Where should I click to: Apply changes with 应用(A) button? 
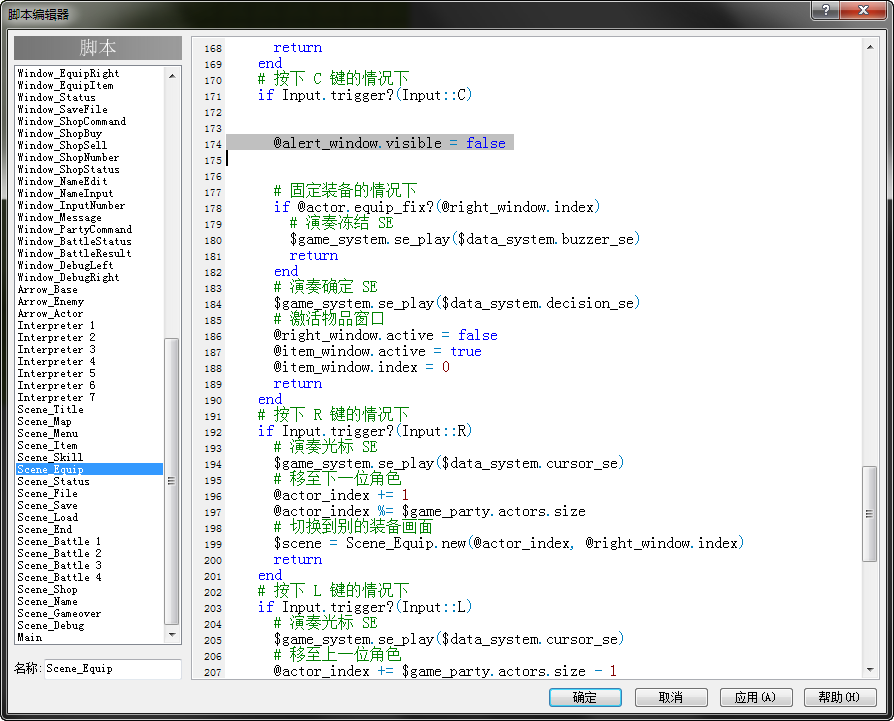pos(755,697)
